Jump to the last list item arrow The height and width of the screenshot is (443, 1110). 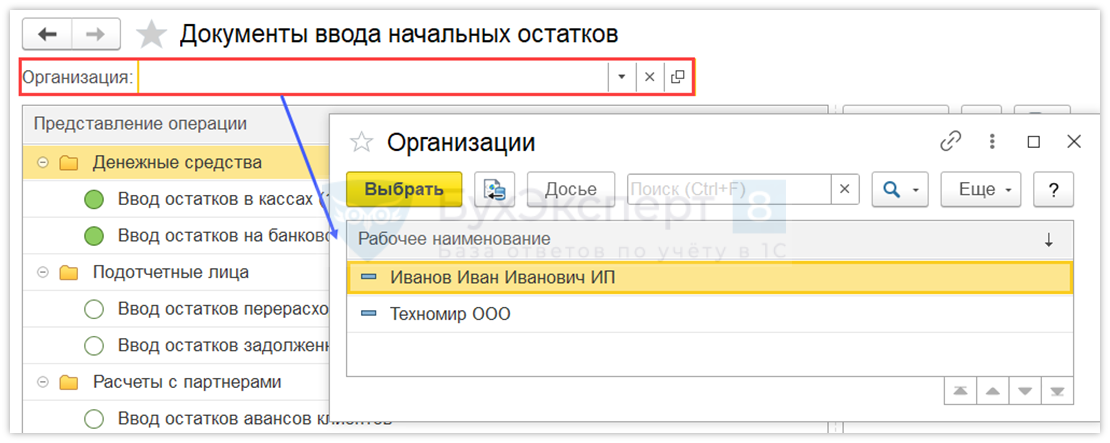coord(1058,391)
